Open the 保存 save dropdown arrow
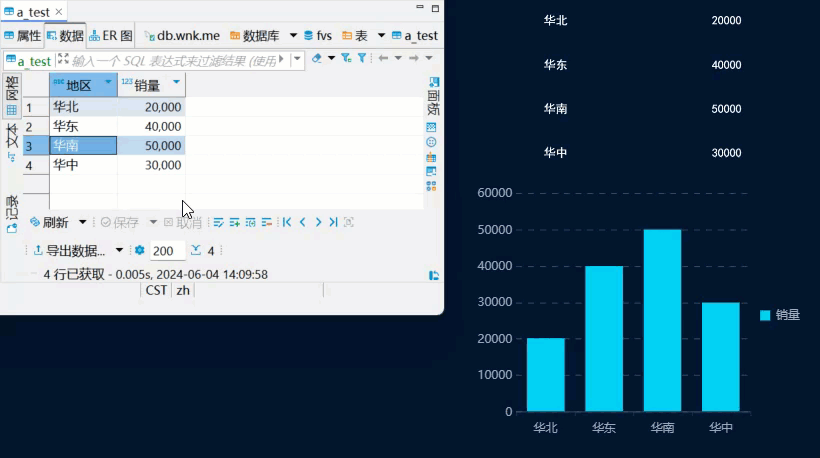This screenshot has width=820, height=458. 153,222
